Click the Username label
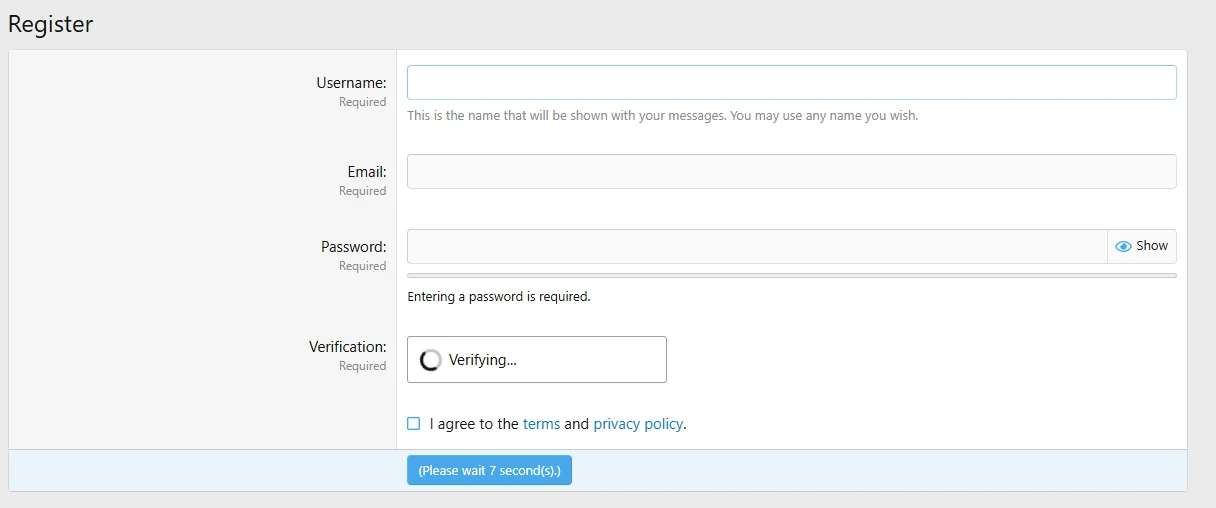 [x=351, y=83]
